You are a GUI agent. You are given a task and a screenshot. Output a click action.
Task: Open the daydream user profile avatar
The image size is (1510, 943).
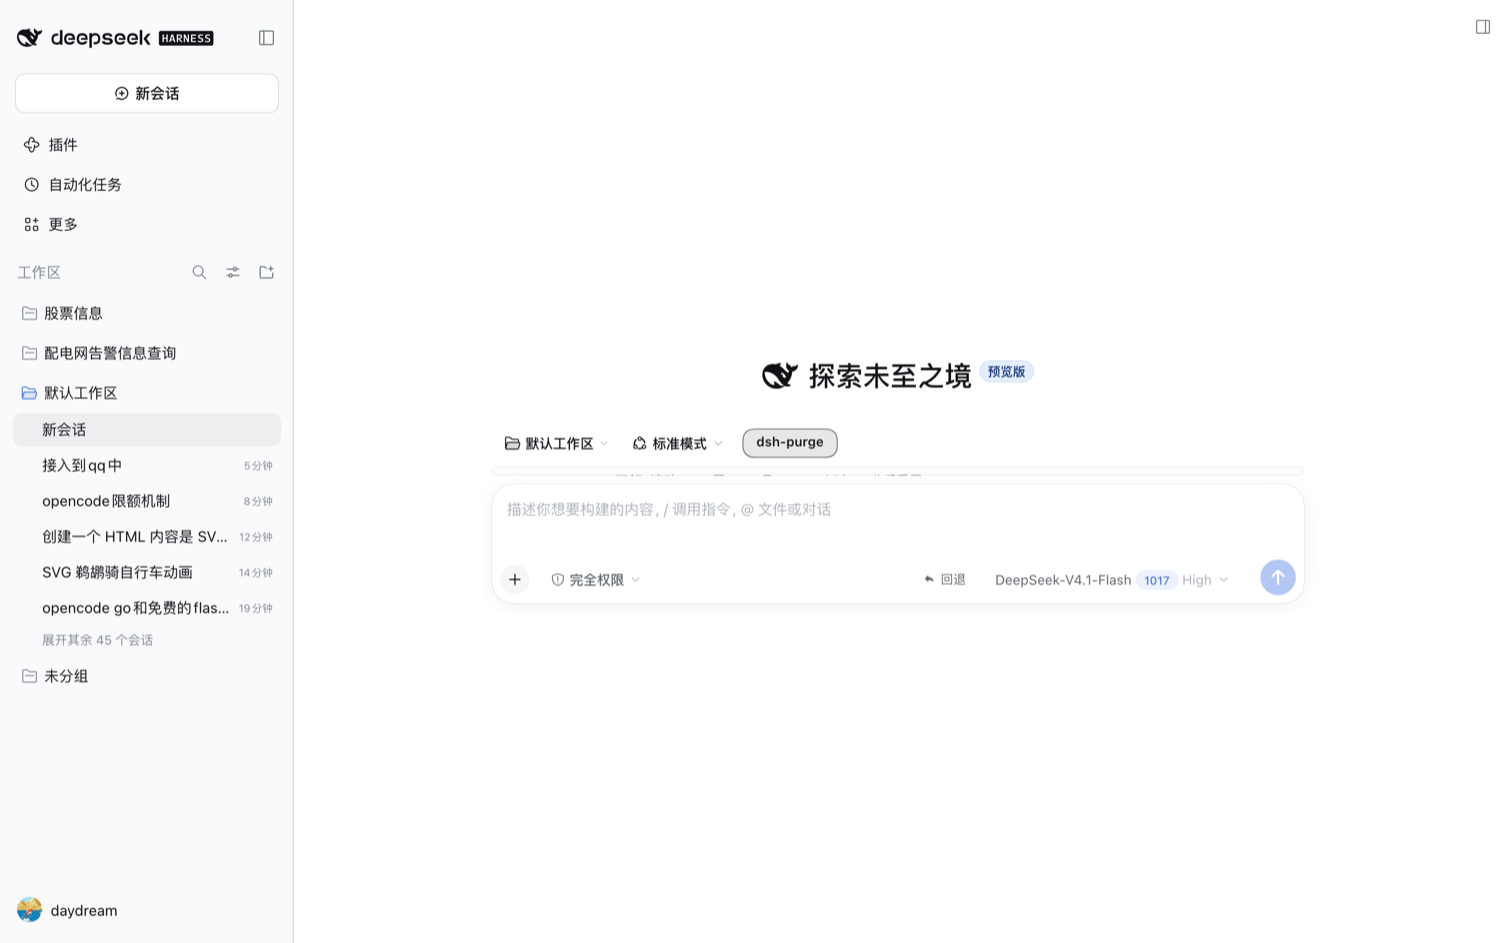[x=30, y=910]
